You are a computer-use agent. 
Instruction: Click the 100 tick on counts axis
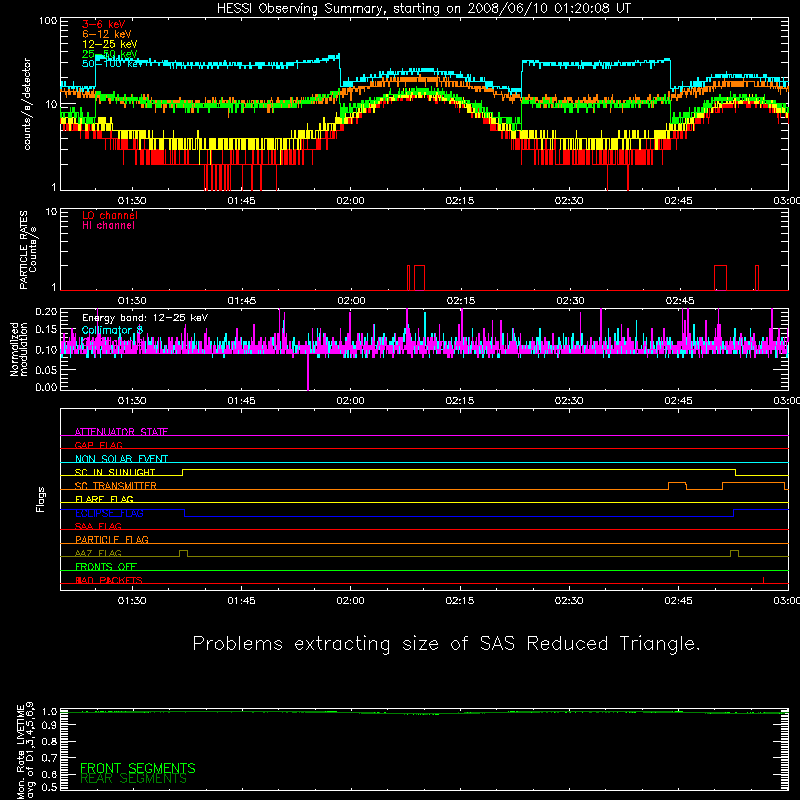(x=48, y=21)
